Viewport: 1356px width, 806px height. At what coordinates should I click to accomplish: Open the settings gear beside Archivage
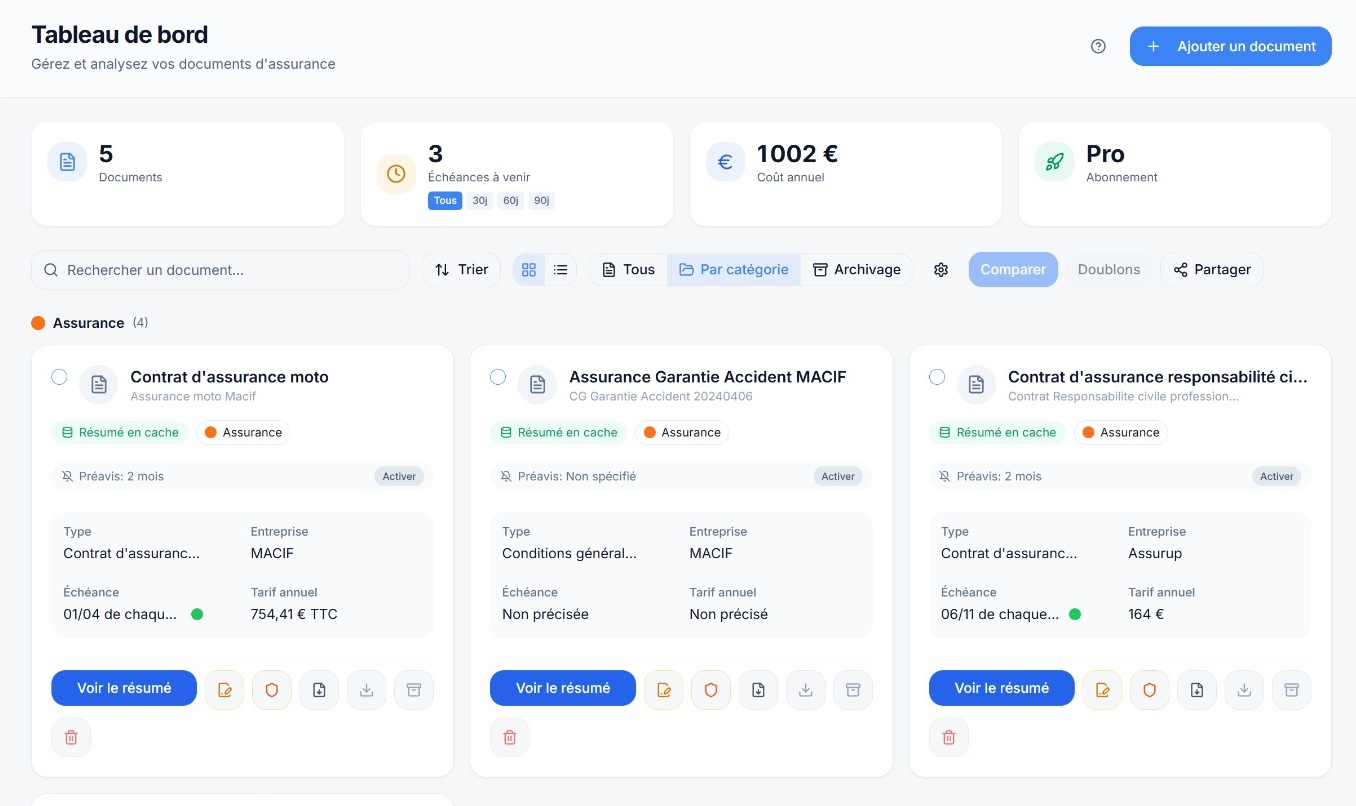pos(941,270)
